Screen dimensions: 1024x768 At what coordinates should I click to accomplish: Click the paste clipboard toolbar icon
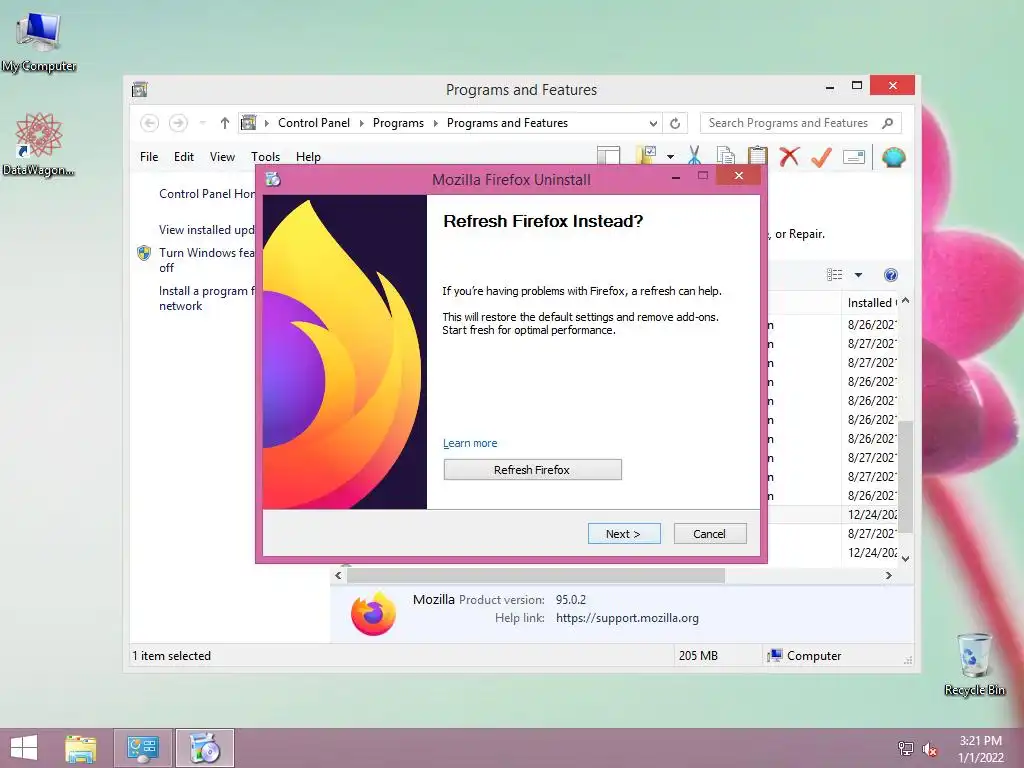point(758,156)
